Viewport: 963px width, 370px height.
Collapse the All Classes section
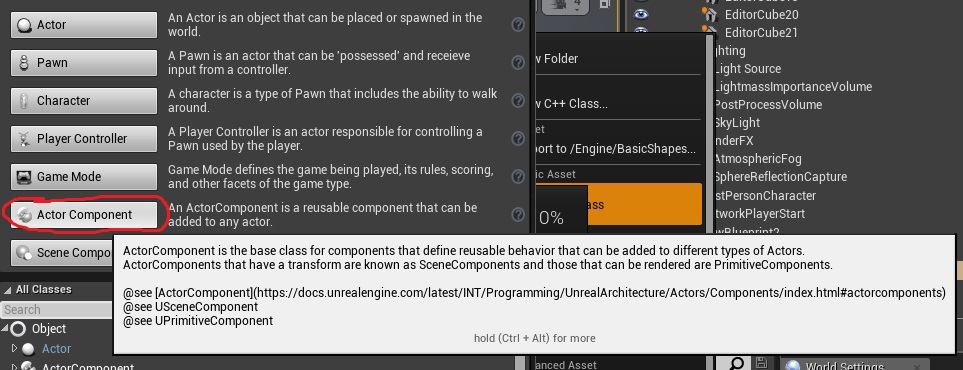click(7, 289)
